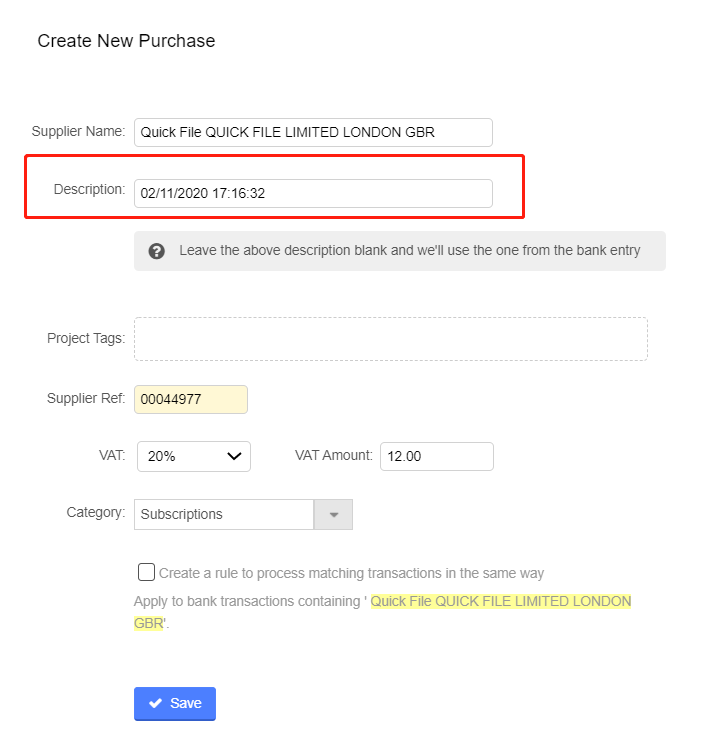The width and height of the screenshot is (714, 729).
Task: Focus the Supplier Name input field
Action: pos(313,132)
